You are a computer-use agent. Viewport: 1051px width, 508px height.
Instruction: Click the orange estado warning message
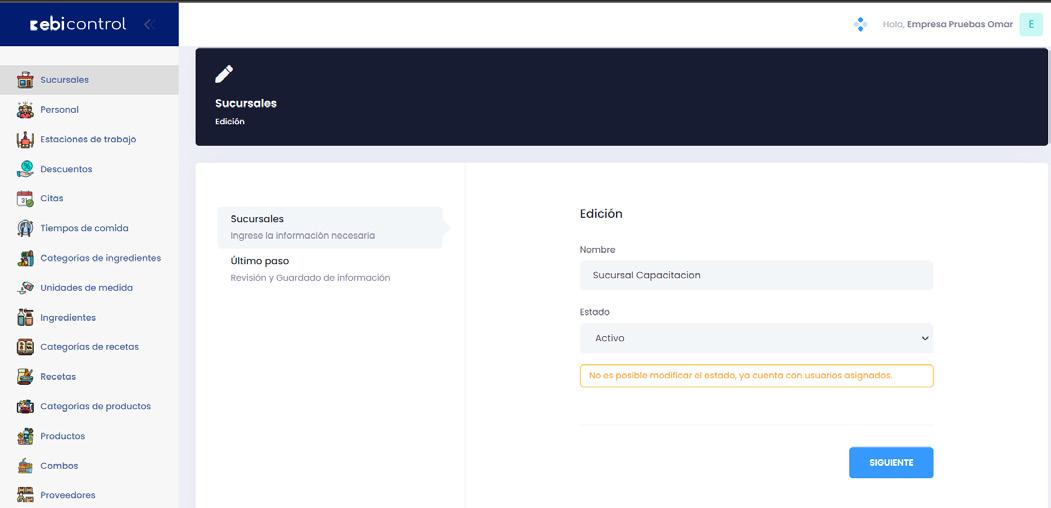pos(756,376)
